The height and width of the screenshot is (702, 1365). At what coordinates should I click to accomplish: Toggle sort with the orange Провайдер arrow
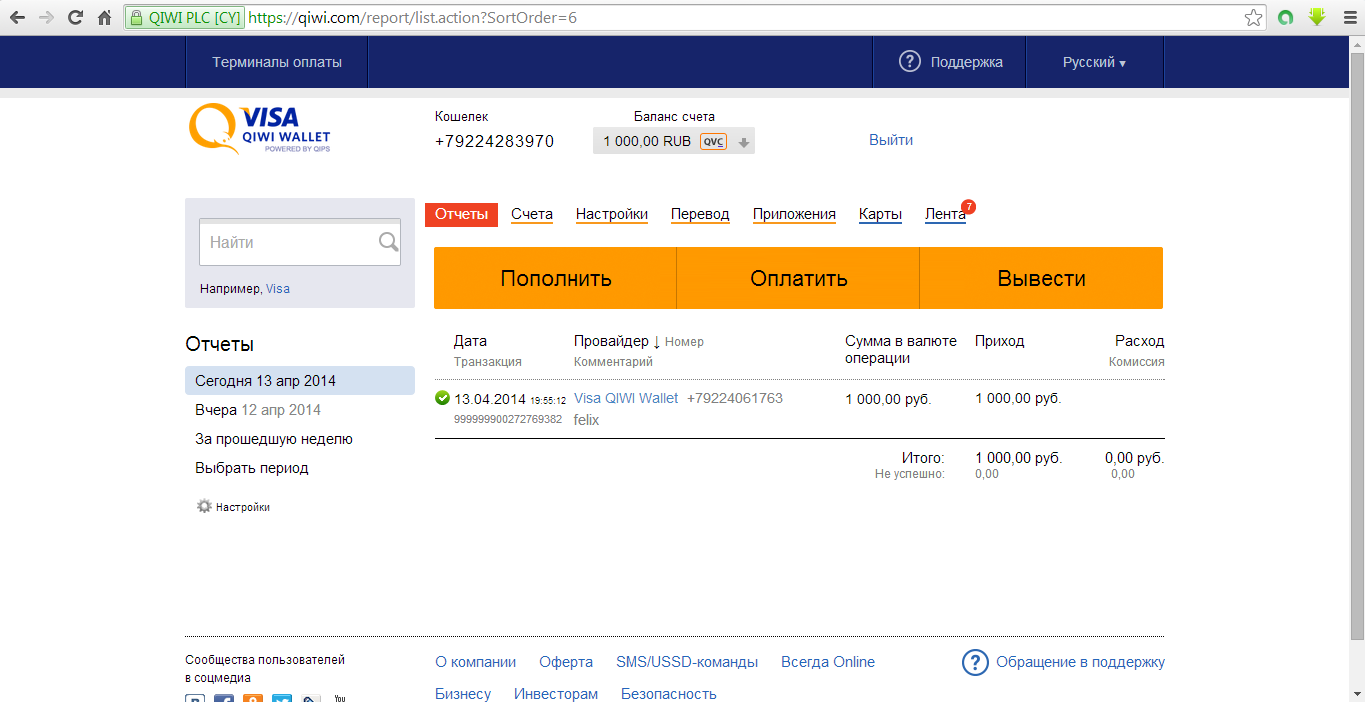(656, 342)
